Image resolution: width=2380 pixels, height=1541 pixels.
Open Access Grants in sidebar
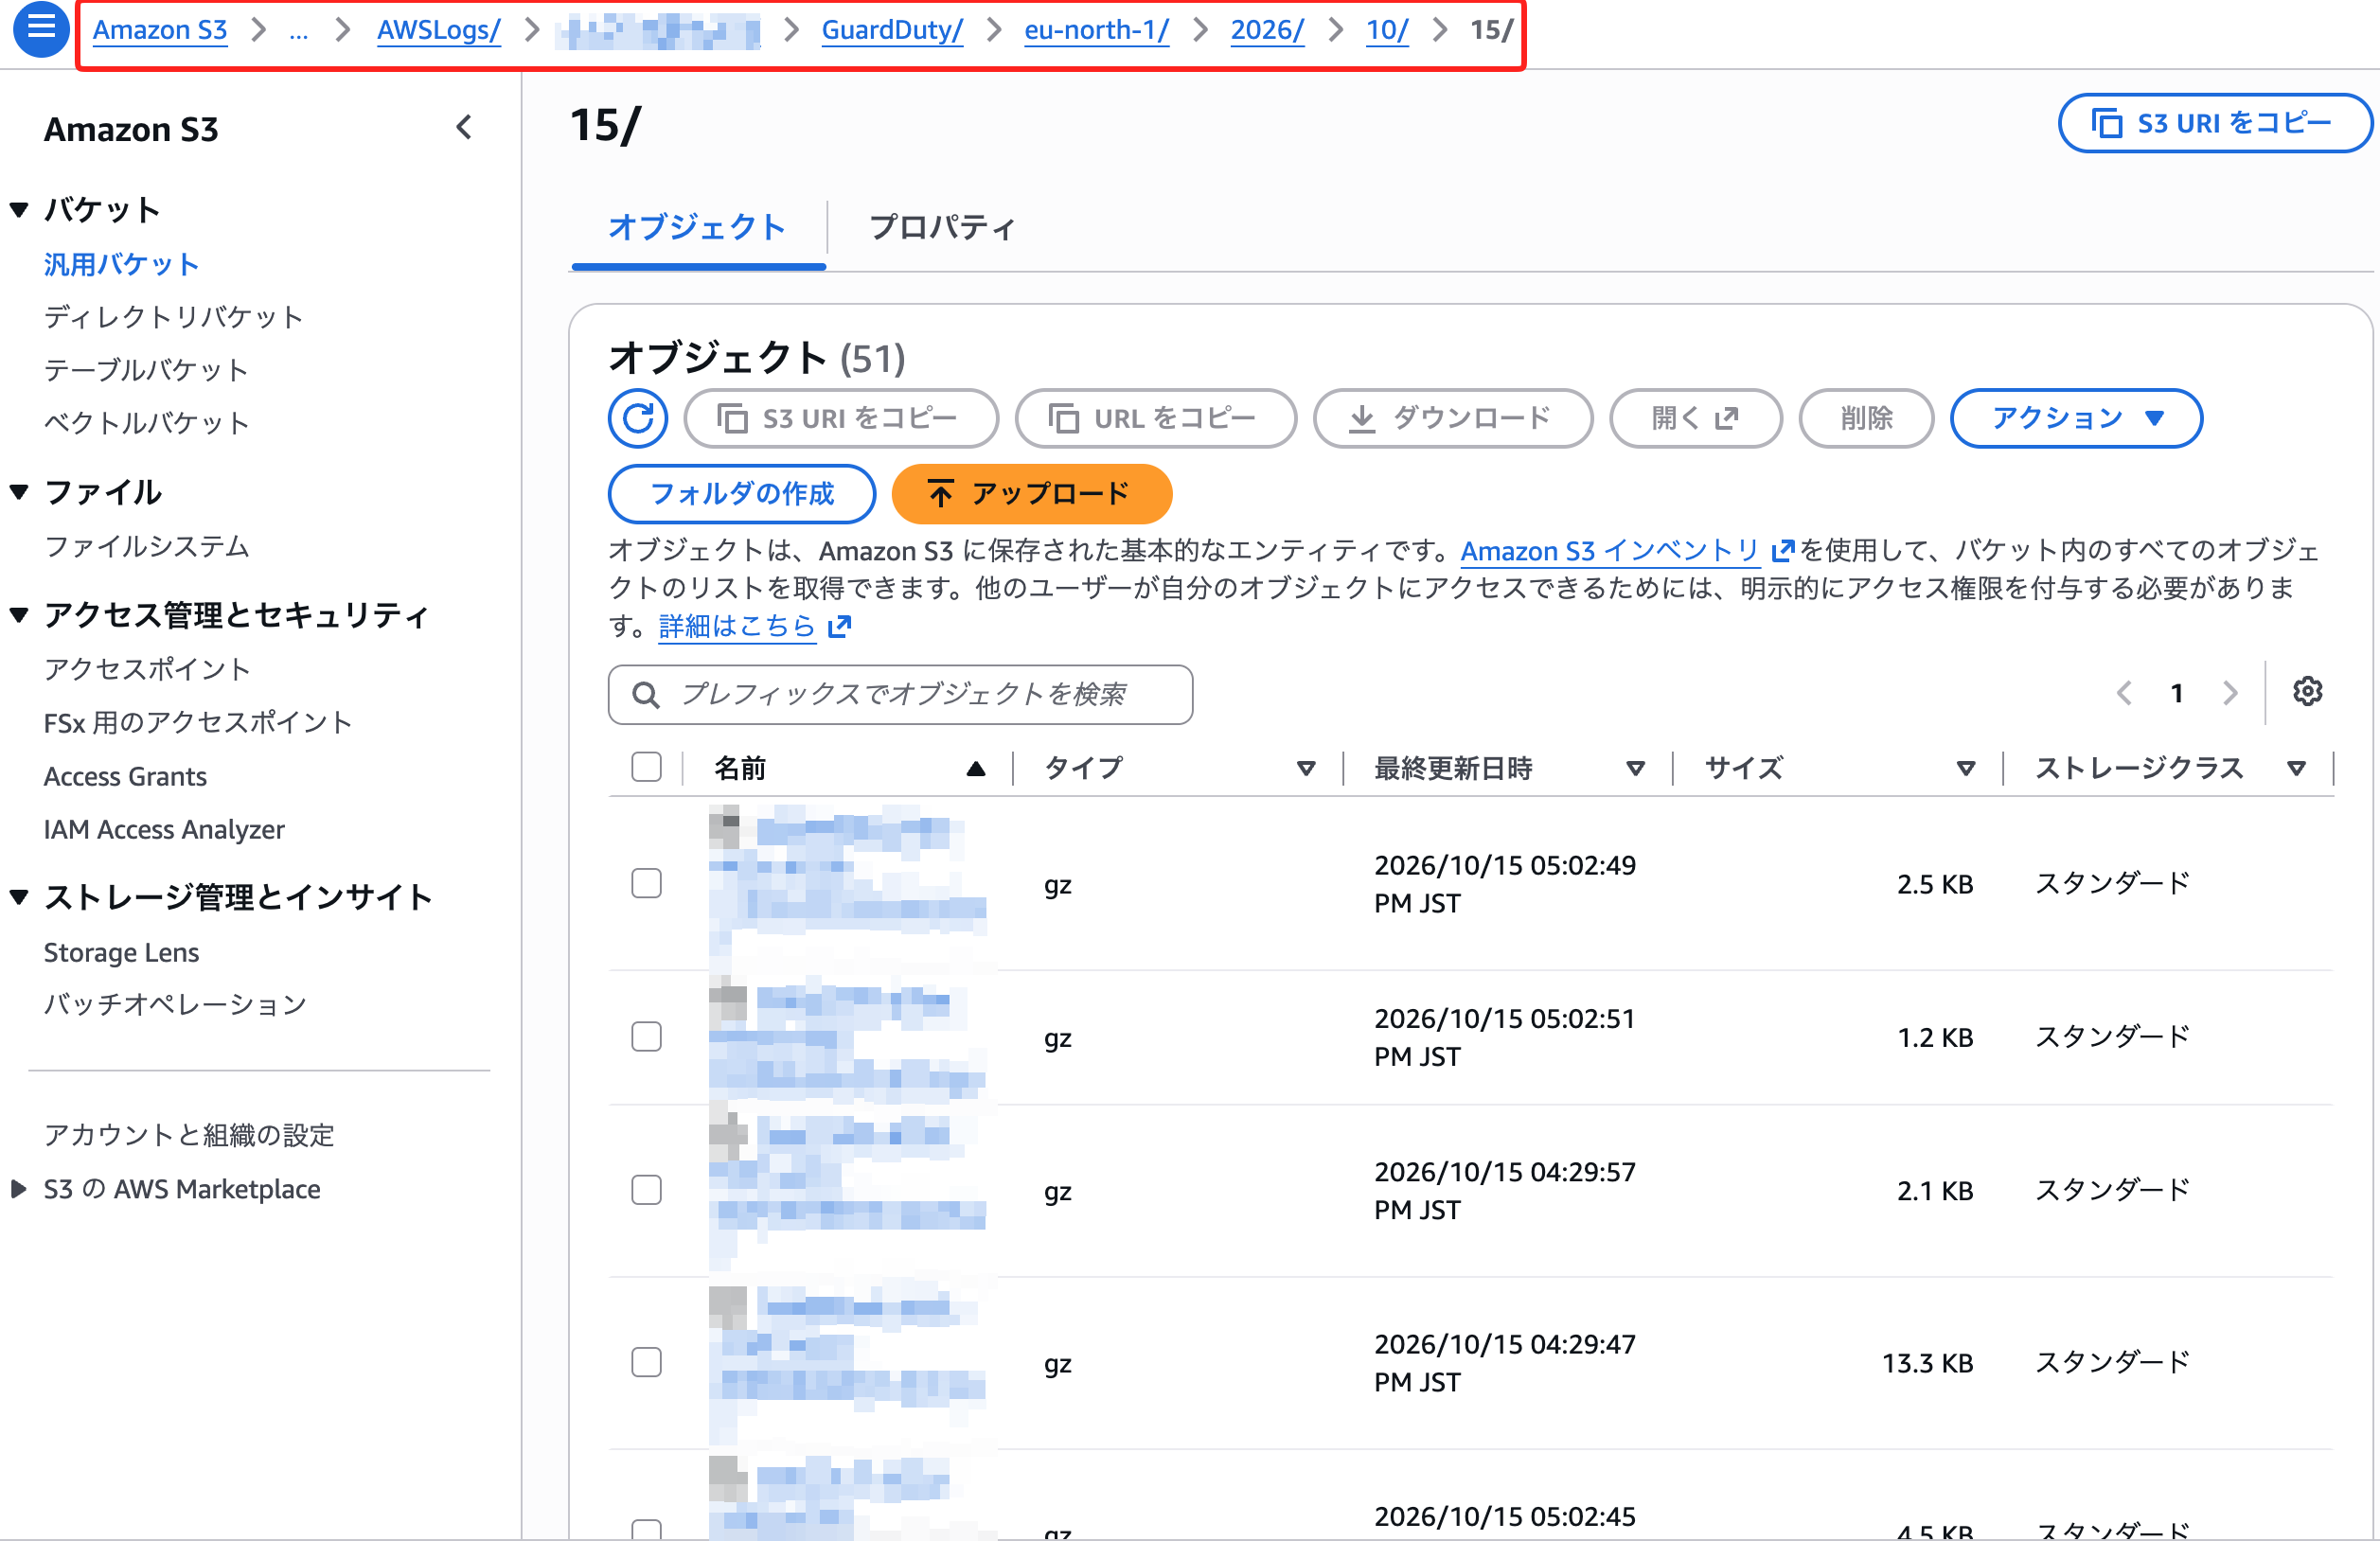125,776
